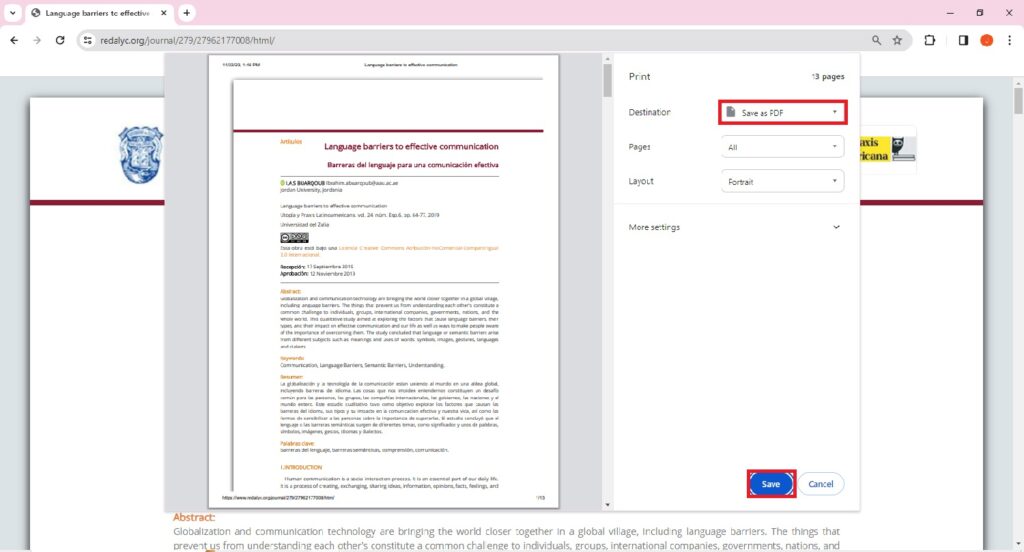Click the browser back arrow
Screen dimensions: 1024x552
14,40
